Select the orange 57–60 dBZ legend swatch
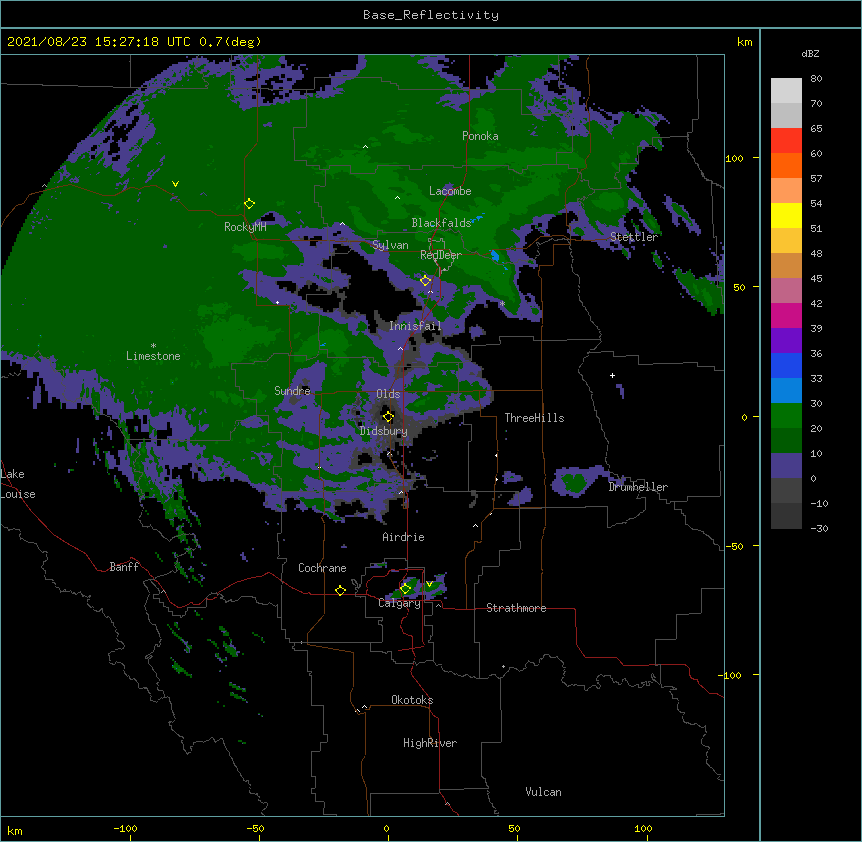This screenshot has height=842, width=862. [x=786, y=165]
